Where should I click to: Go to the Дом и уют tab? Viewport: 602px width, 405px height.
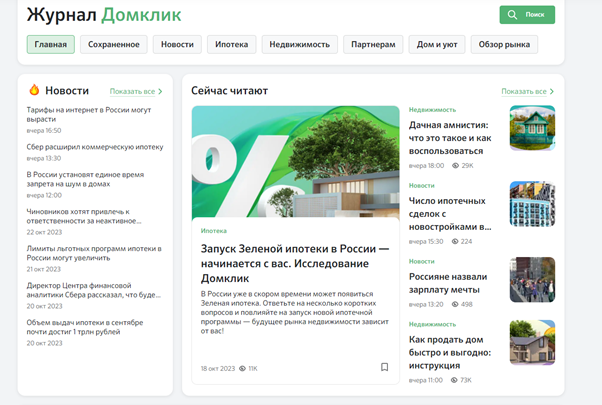click(437, 44)
